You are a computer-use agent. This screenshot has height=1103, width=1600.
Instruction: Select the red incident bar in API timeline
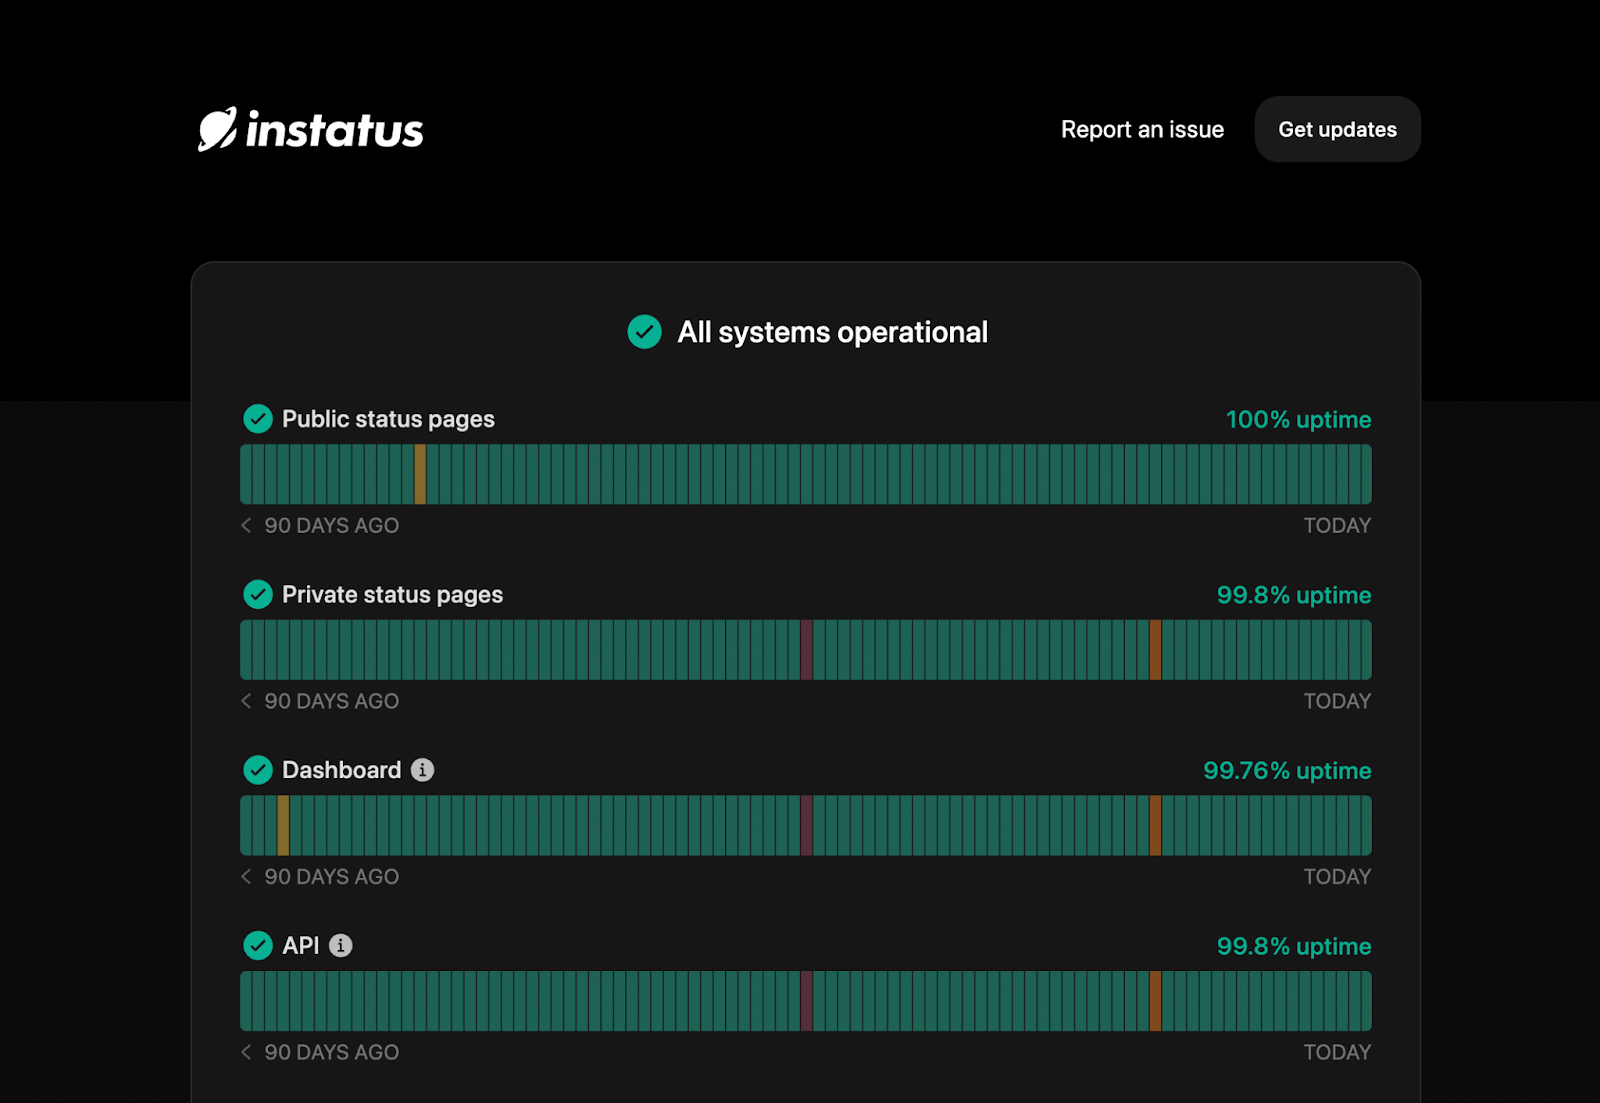point(807,1001)
